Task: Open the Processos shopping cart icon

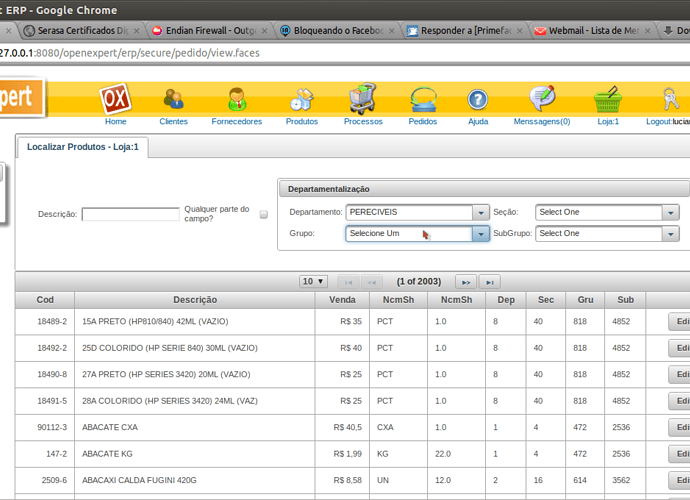Action: coord(363,98)
